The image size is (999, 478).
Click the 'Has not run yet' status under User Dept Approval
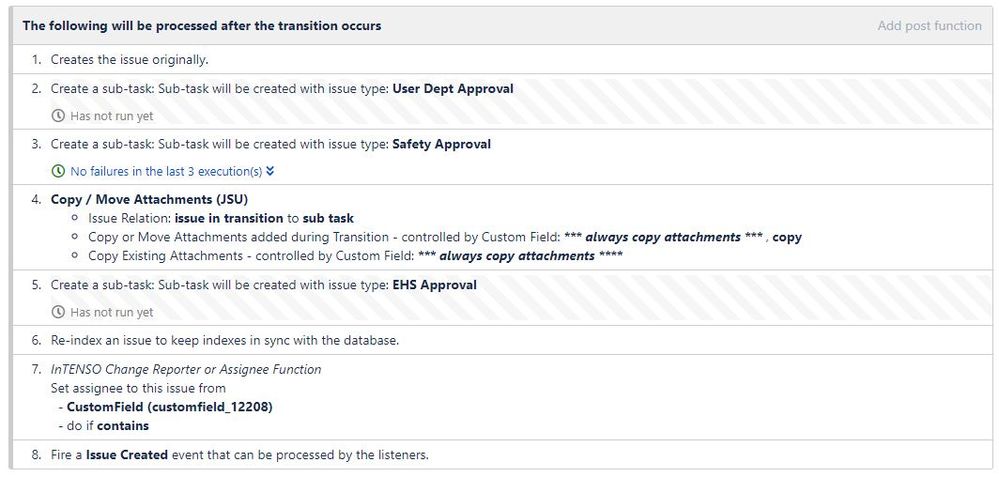pos(111,116)
